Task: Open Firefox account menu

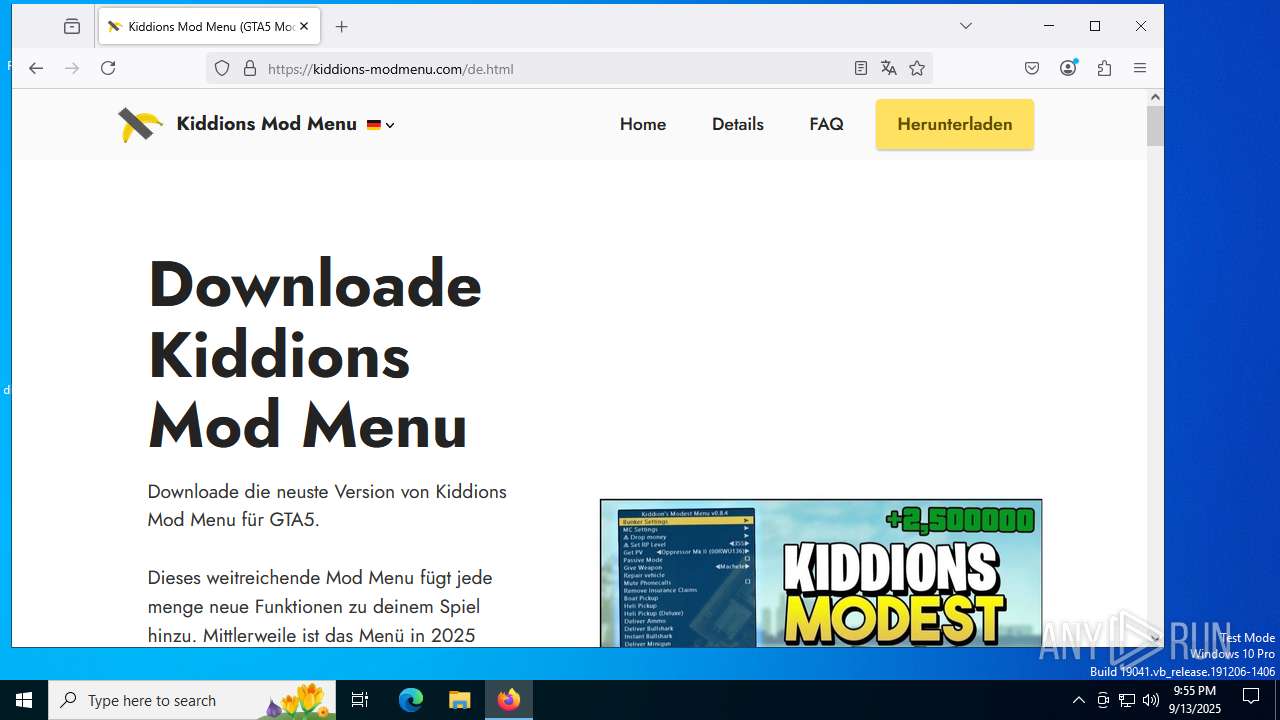Action: tap(1068, 68)
